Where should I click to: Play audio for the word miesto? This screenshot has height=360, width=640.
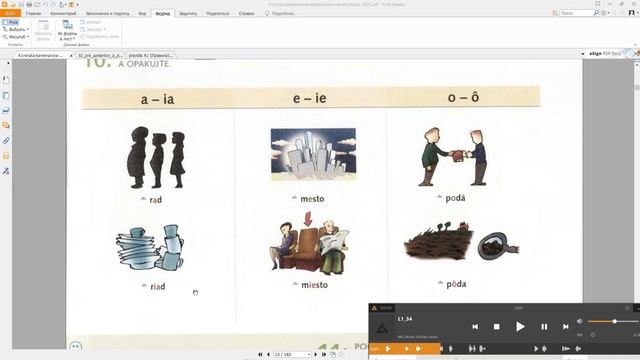tap(295, 284)
